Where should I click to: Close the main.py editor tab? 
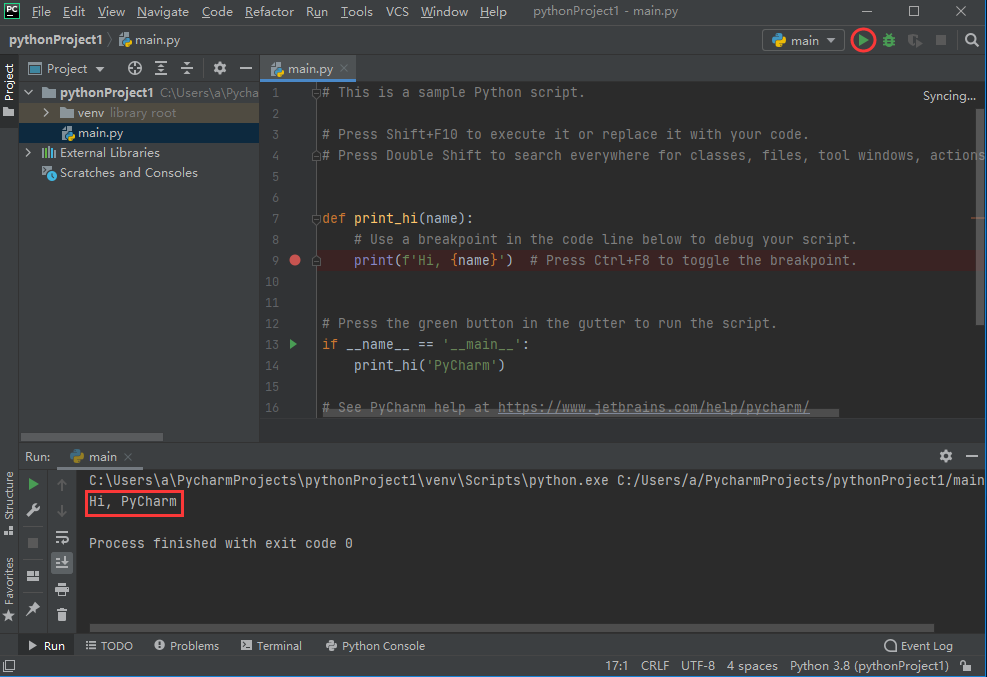[x=344, y=68]
